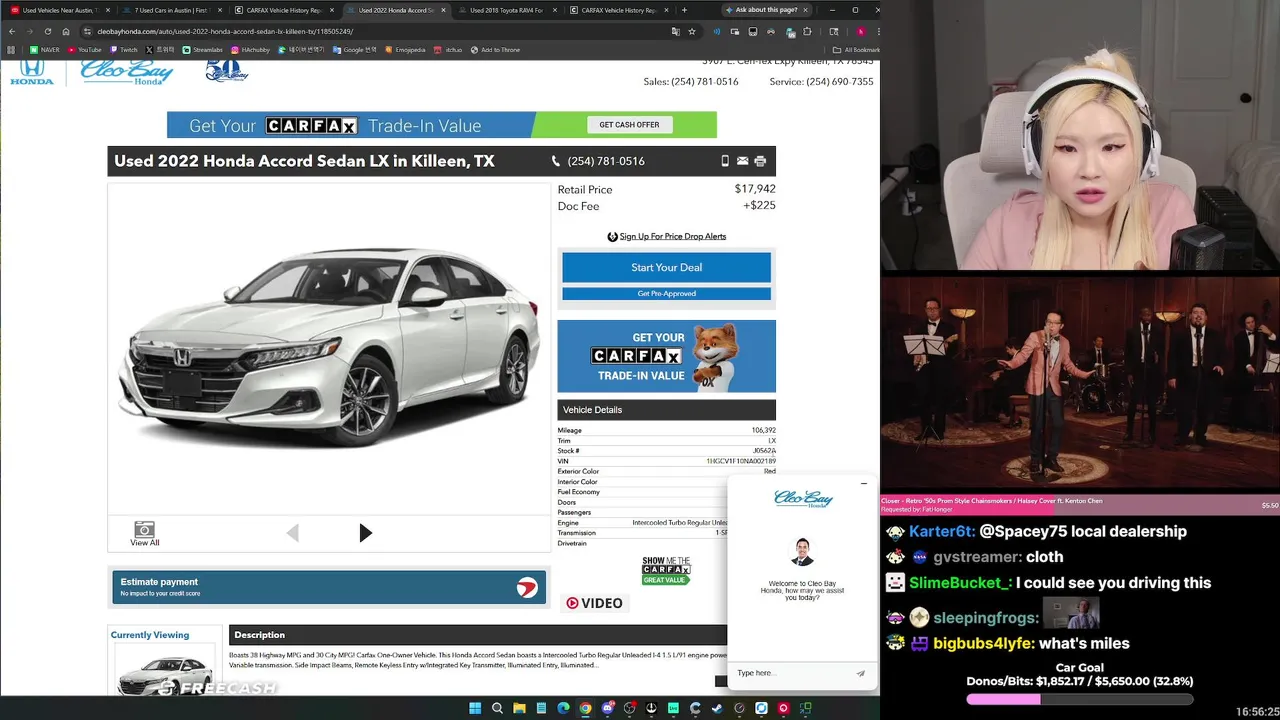Close the Used 2022 Honda Accord tab

click(443, 10)
